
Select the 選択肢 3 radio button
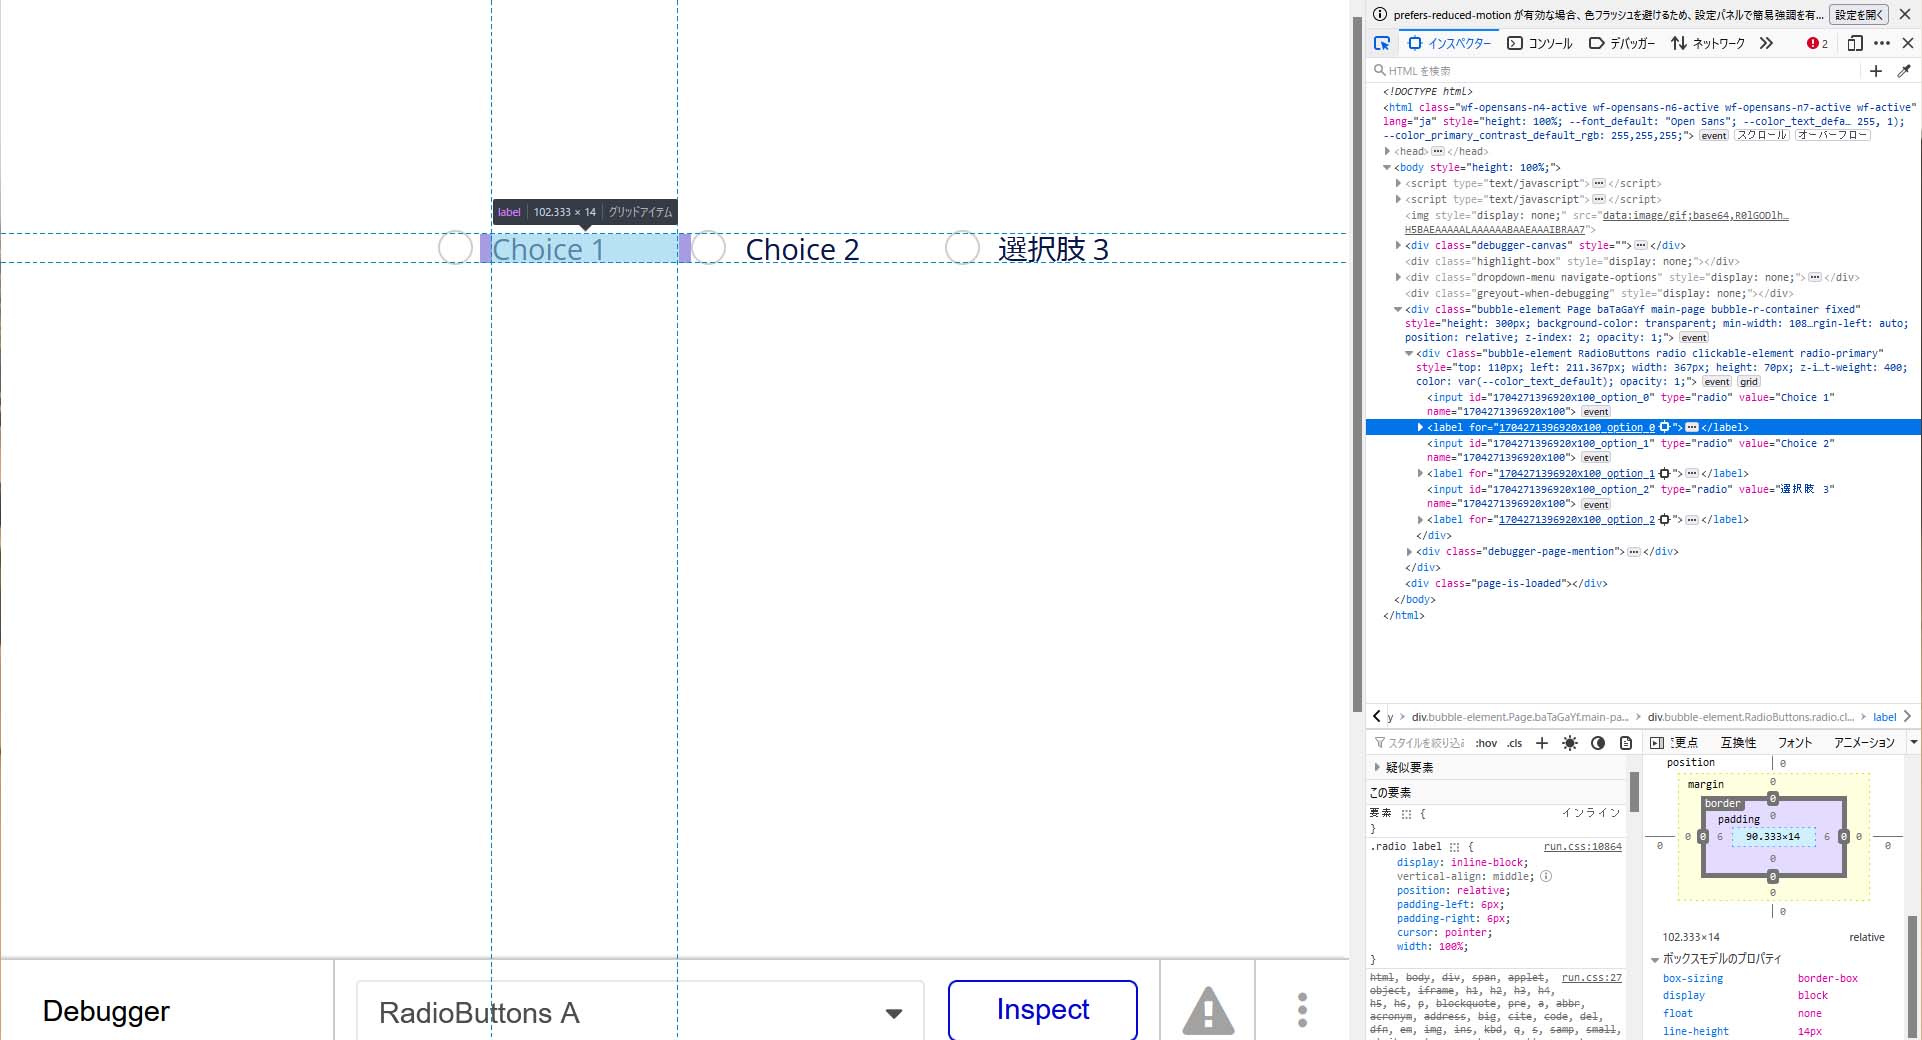point(962,248)
